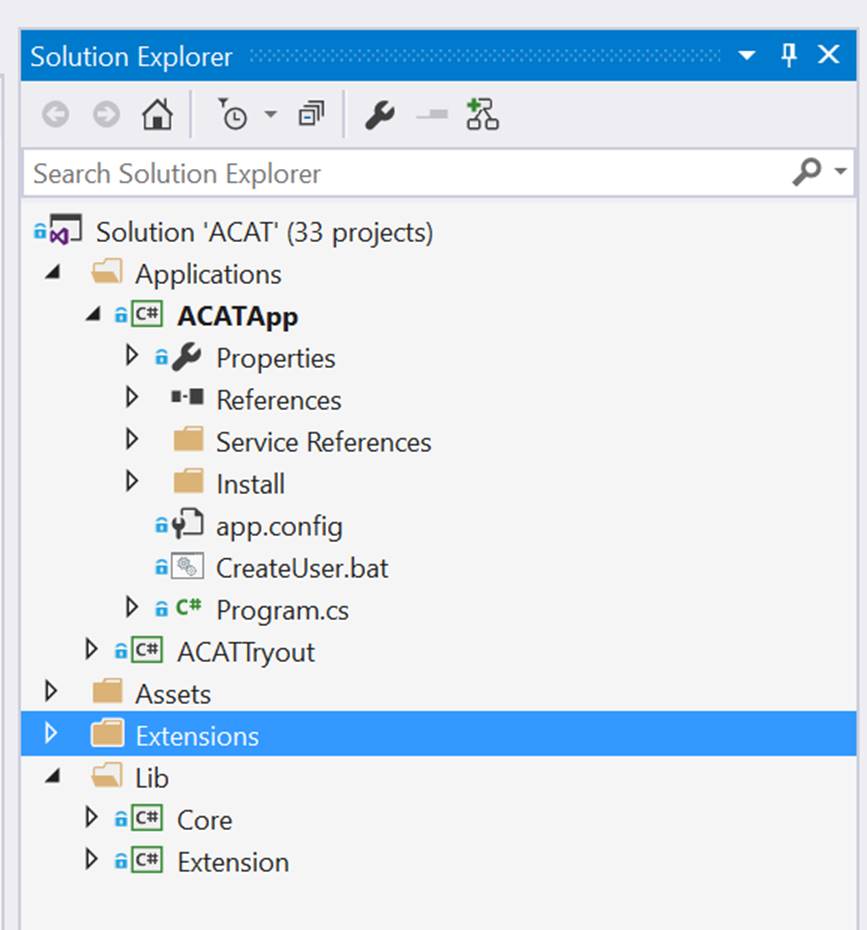Select CreateUser.bat in the tree
Screen dimensions: 867x930
tap(301, 568)
